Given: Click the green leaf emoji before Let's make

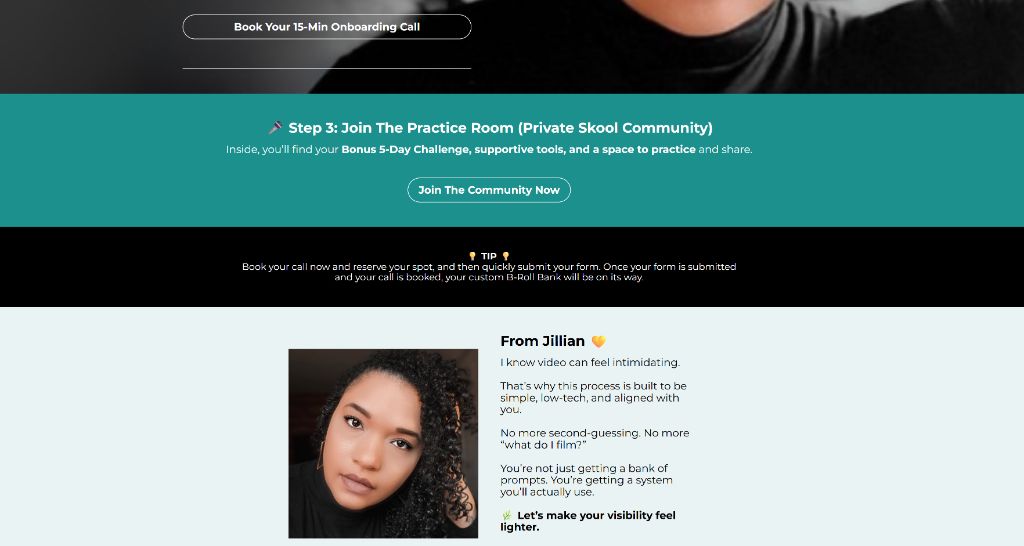Looking at the screenshot, I should click(507, 515).
